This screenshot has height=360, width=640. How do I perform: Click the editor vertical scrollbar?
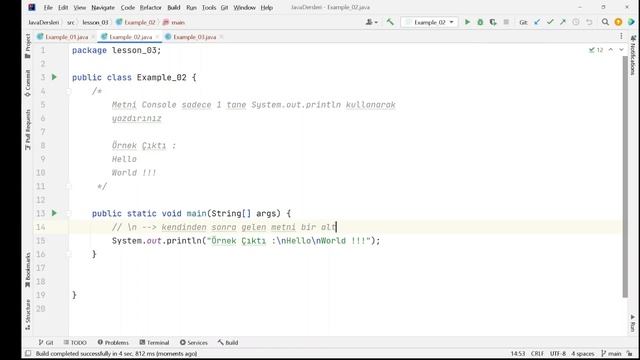[625, 176]
